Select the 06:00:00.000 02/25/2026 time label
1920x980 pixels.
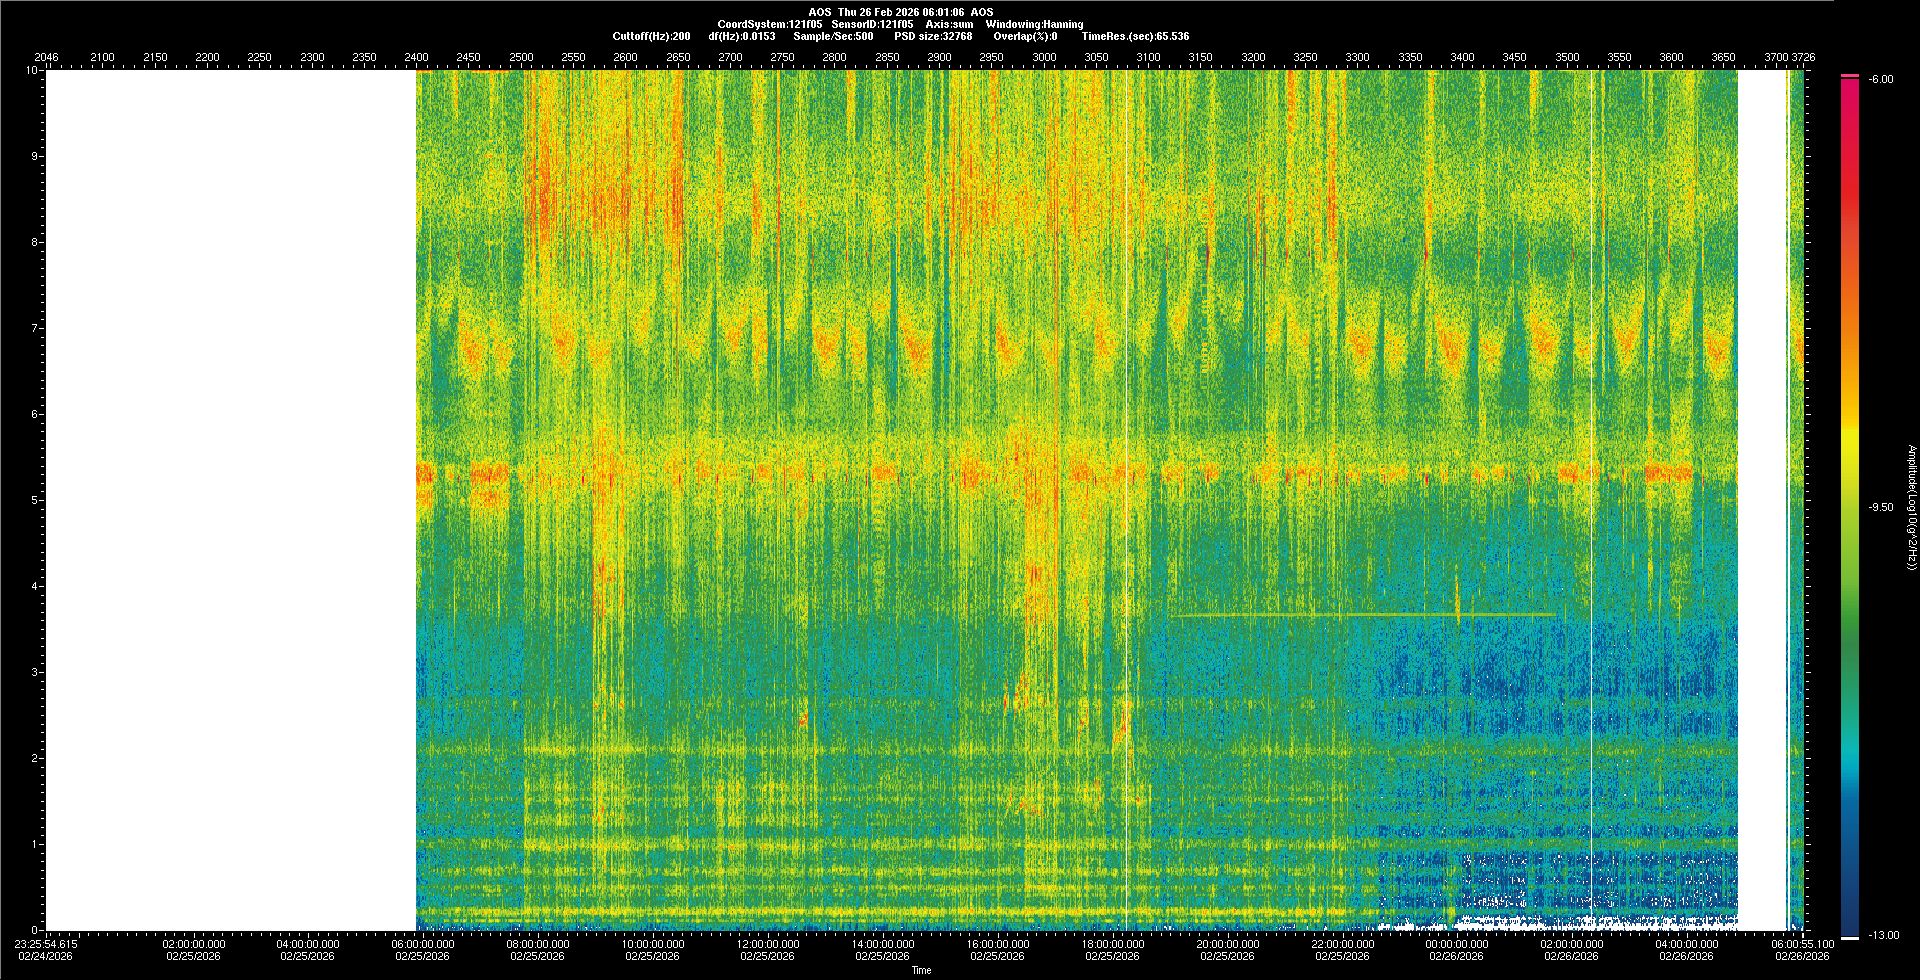(423, 950)
